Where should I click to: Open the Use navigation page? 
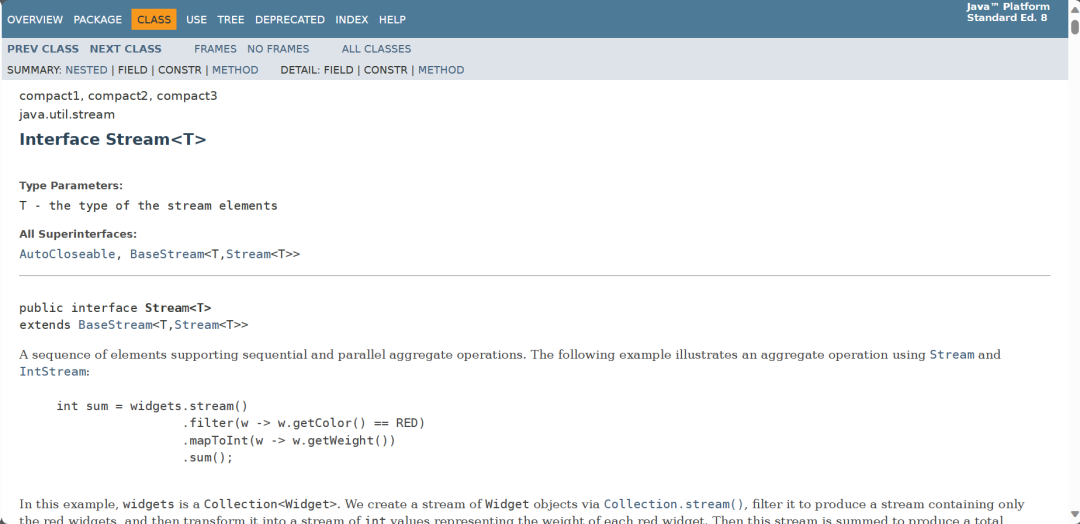pos(196,19)
